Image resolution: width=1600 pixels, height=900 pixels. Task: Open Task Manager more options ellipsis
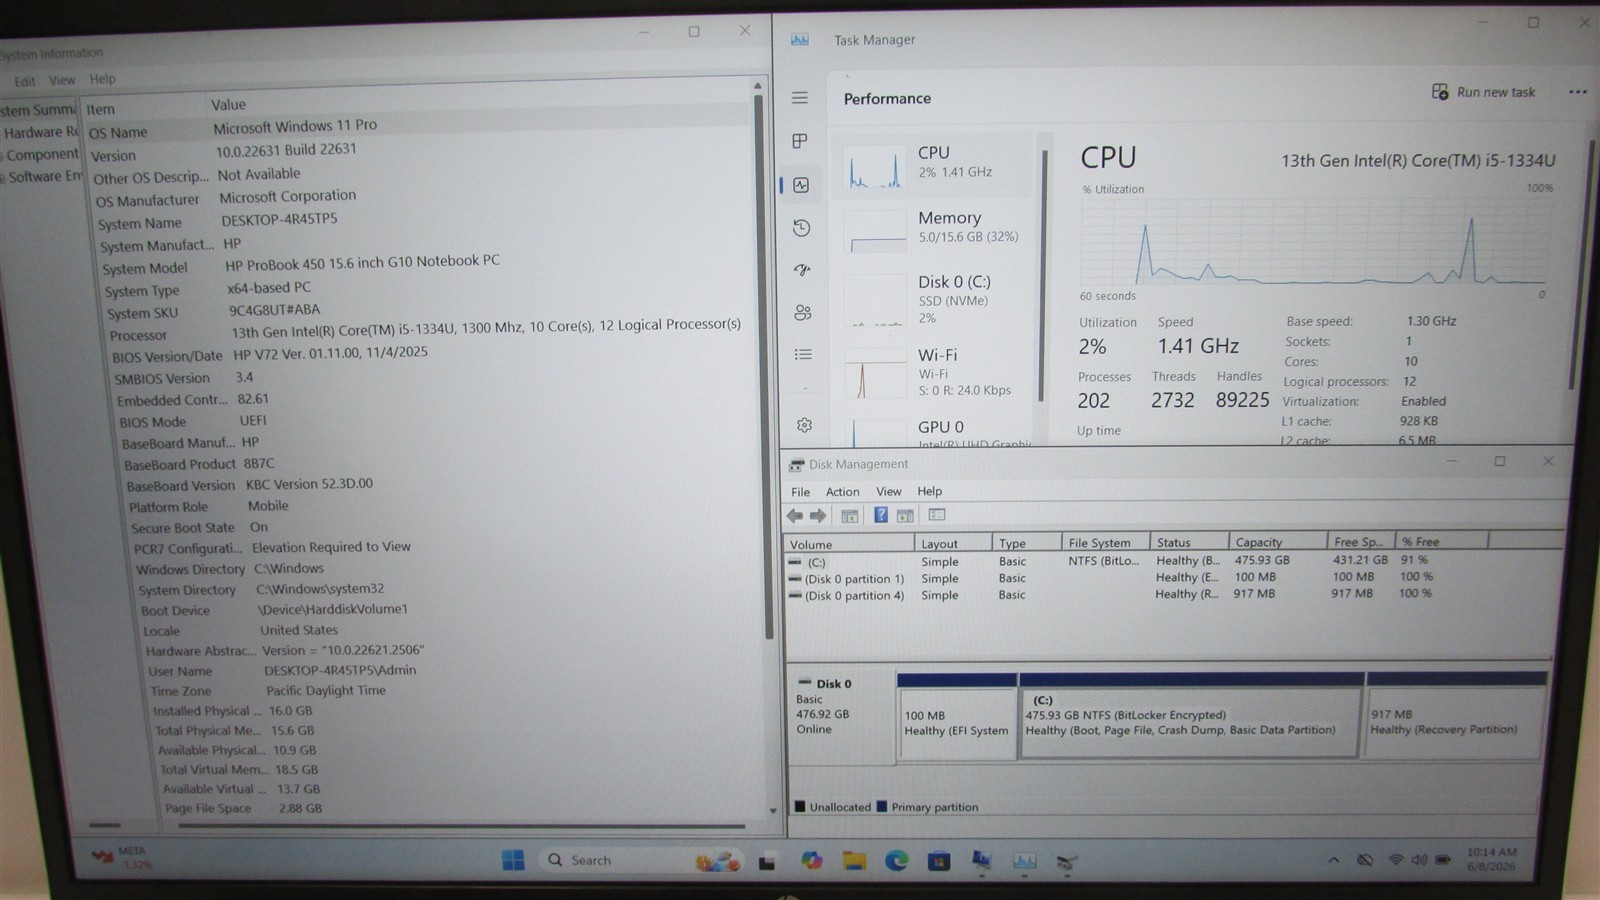click(x=1578, y=92)
